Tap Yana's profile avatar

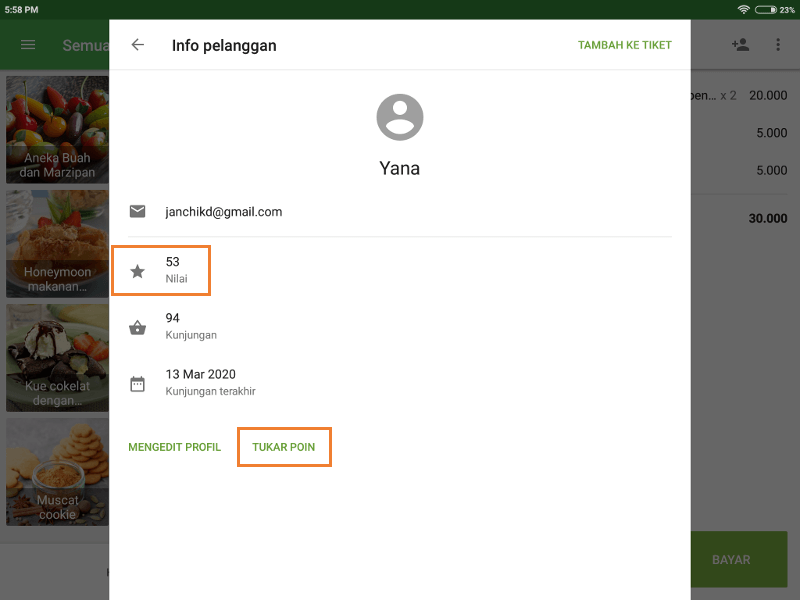[x=400, y=116]
